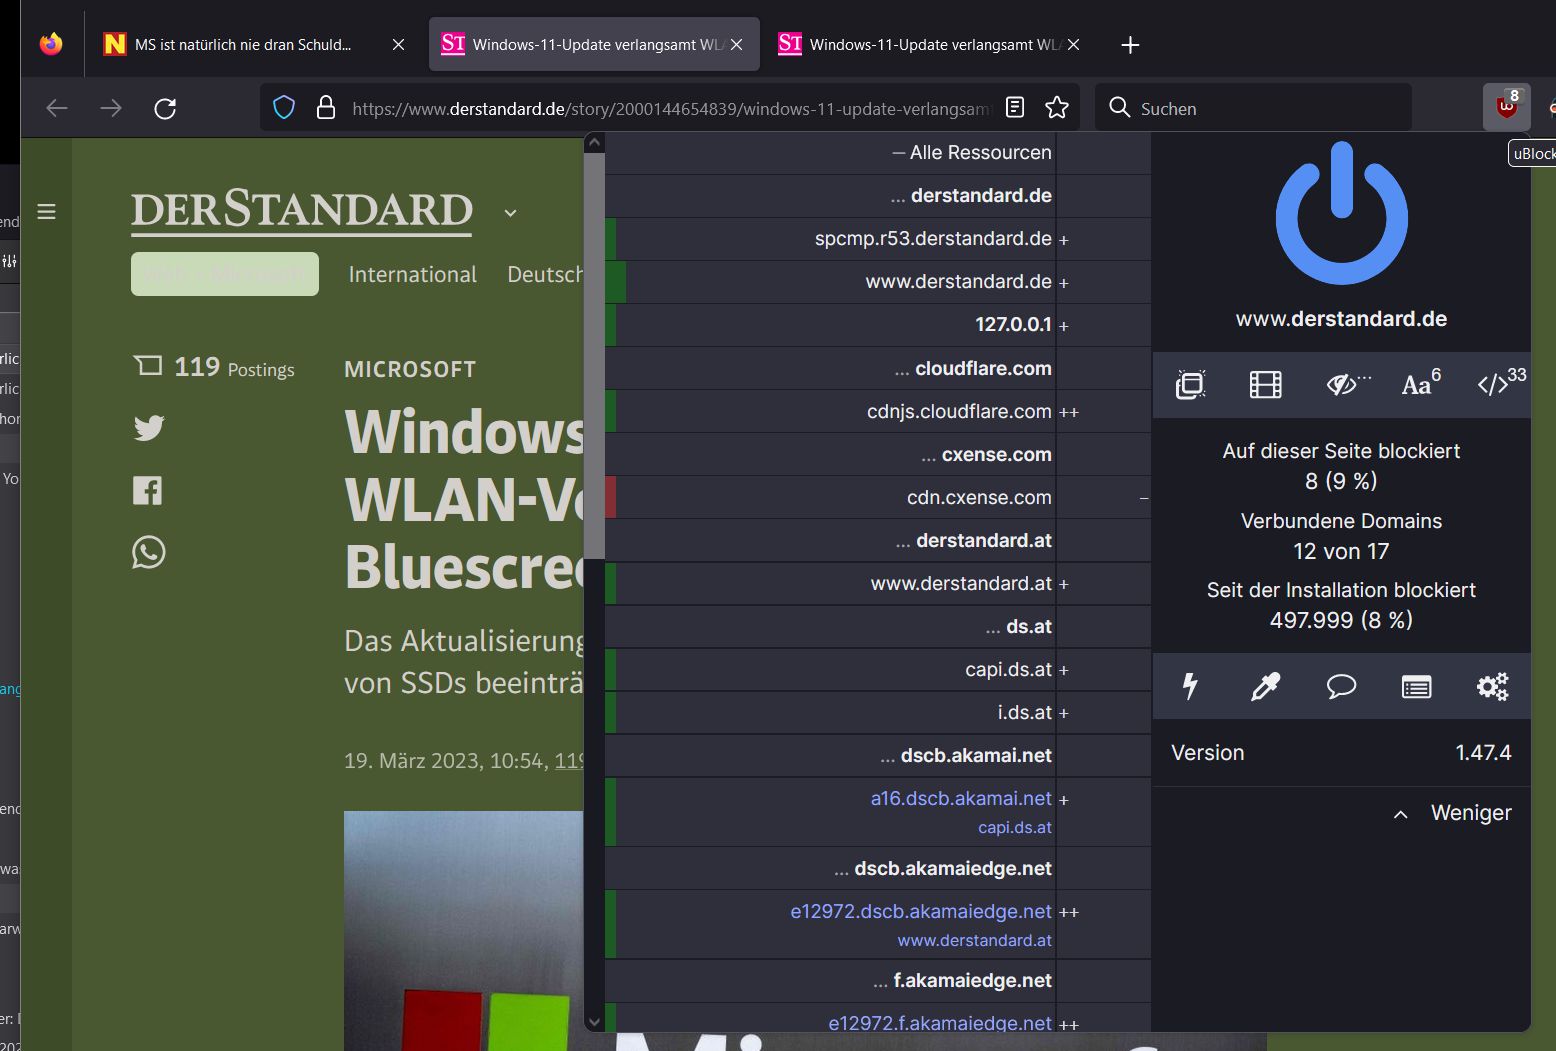Toggle cosmetic filtering eye icon
1556x1051 pixels.
coord(1341,385)
